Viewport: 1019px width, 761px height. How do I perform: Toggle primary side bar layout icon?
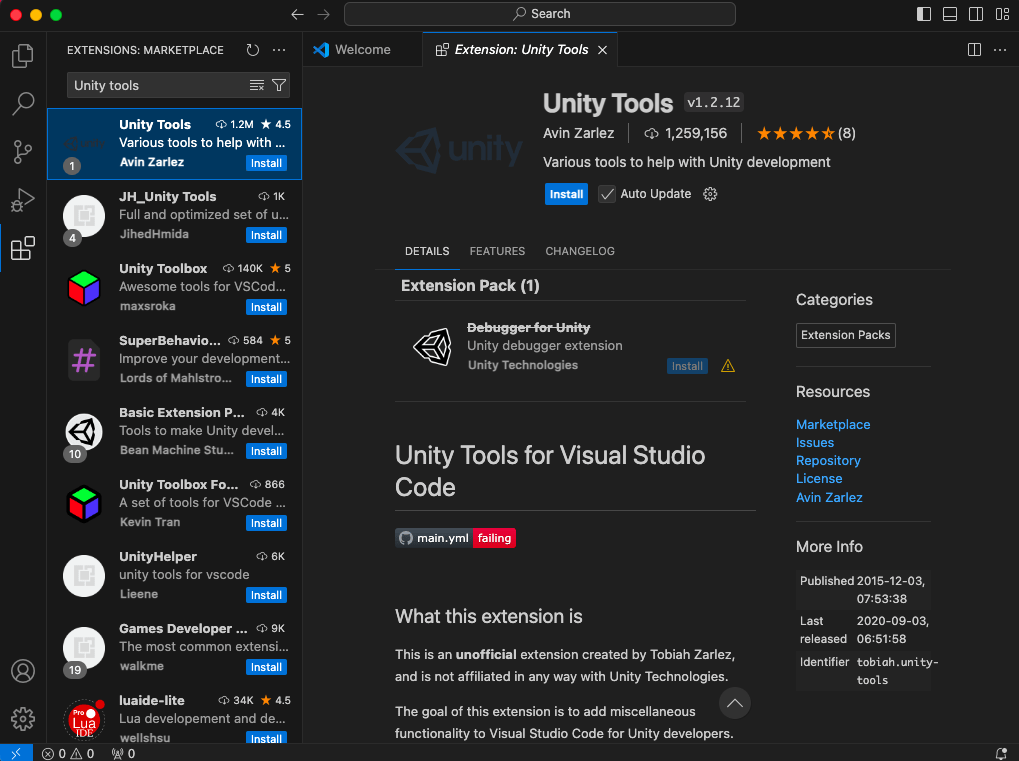tap(923, 14)
